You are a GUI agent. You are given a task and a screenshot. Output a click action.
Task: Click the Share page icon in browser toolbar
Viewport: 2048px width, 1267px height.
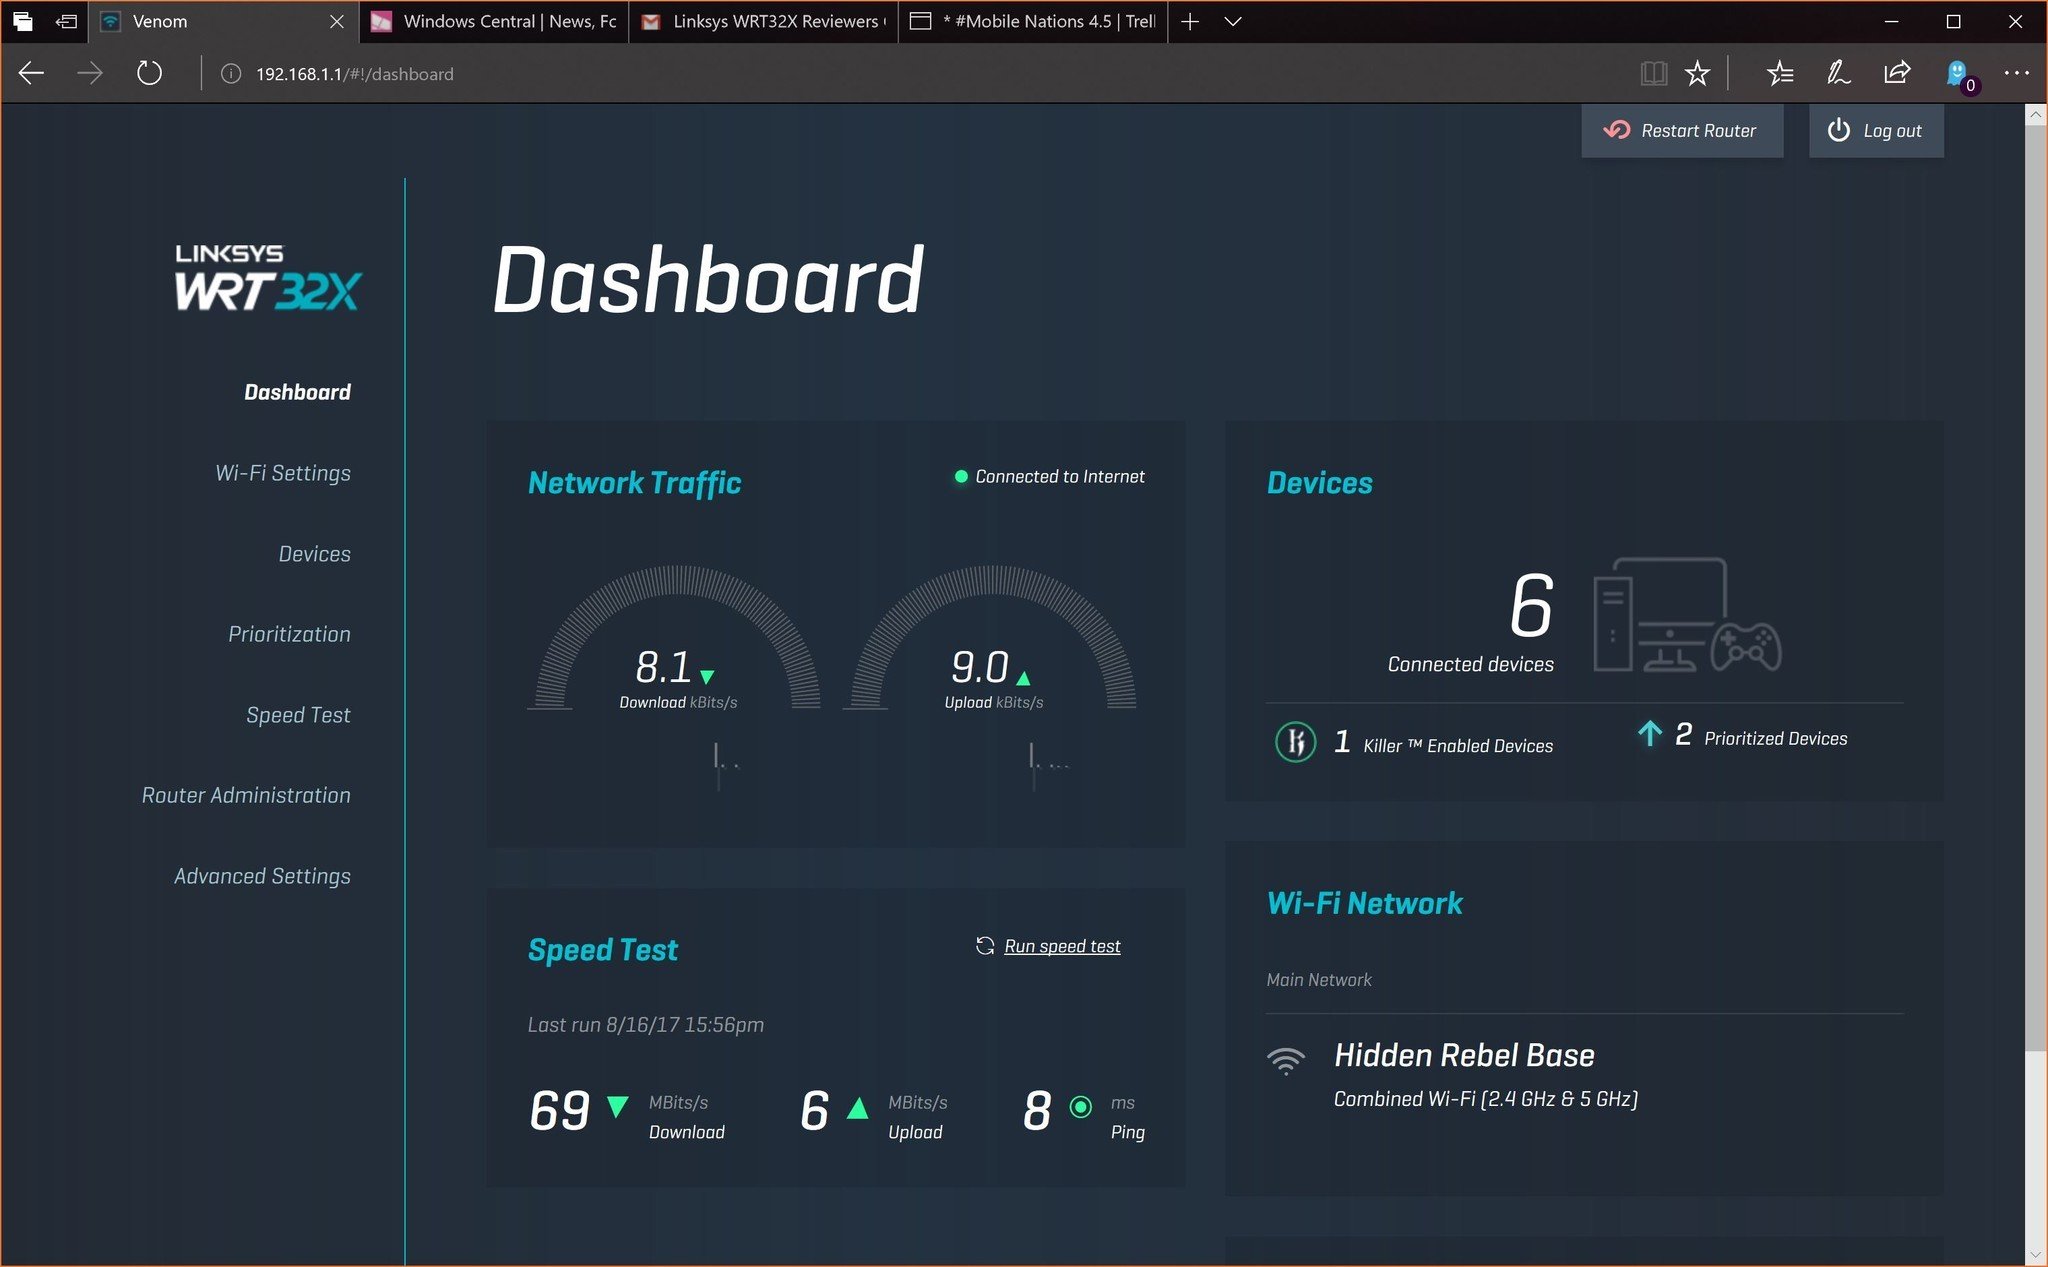click(1896, 73)
